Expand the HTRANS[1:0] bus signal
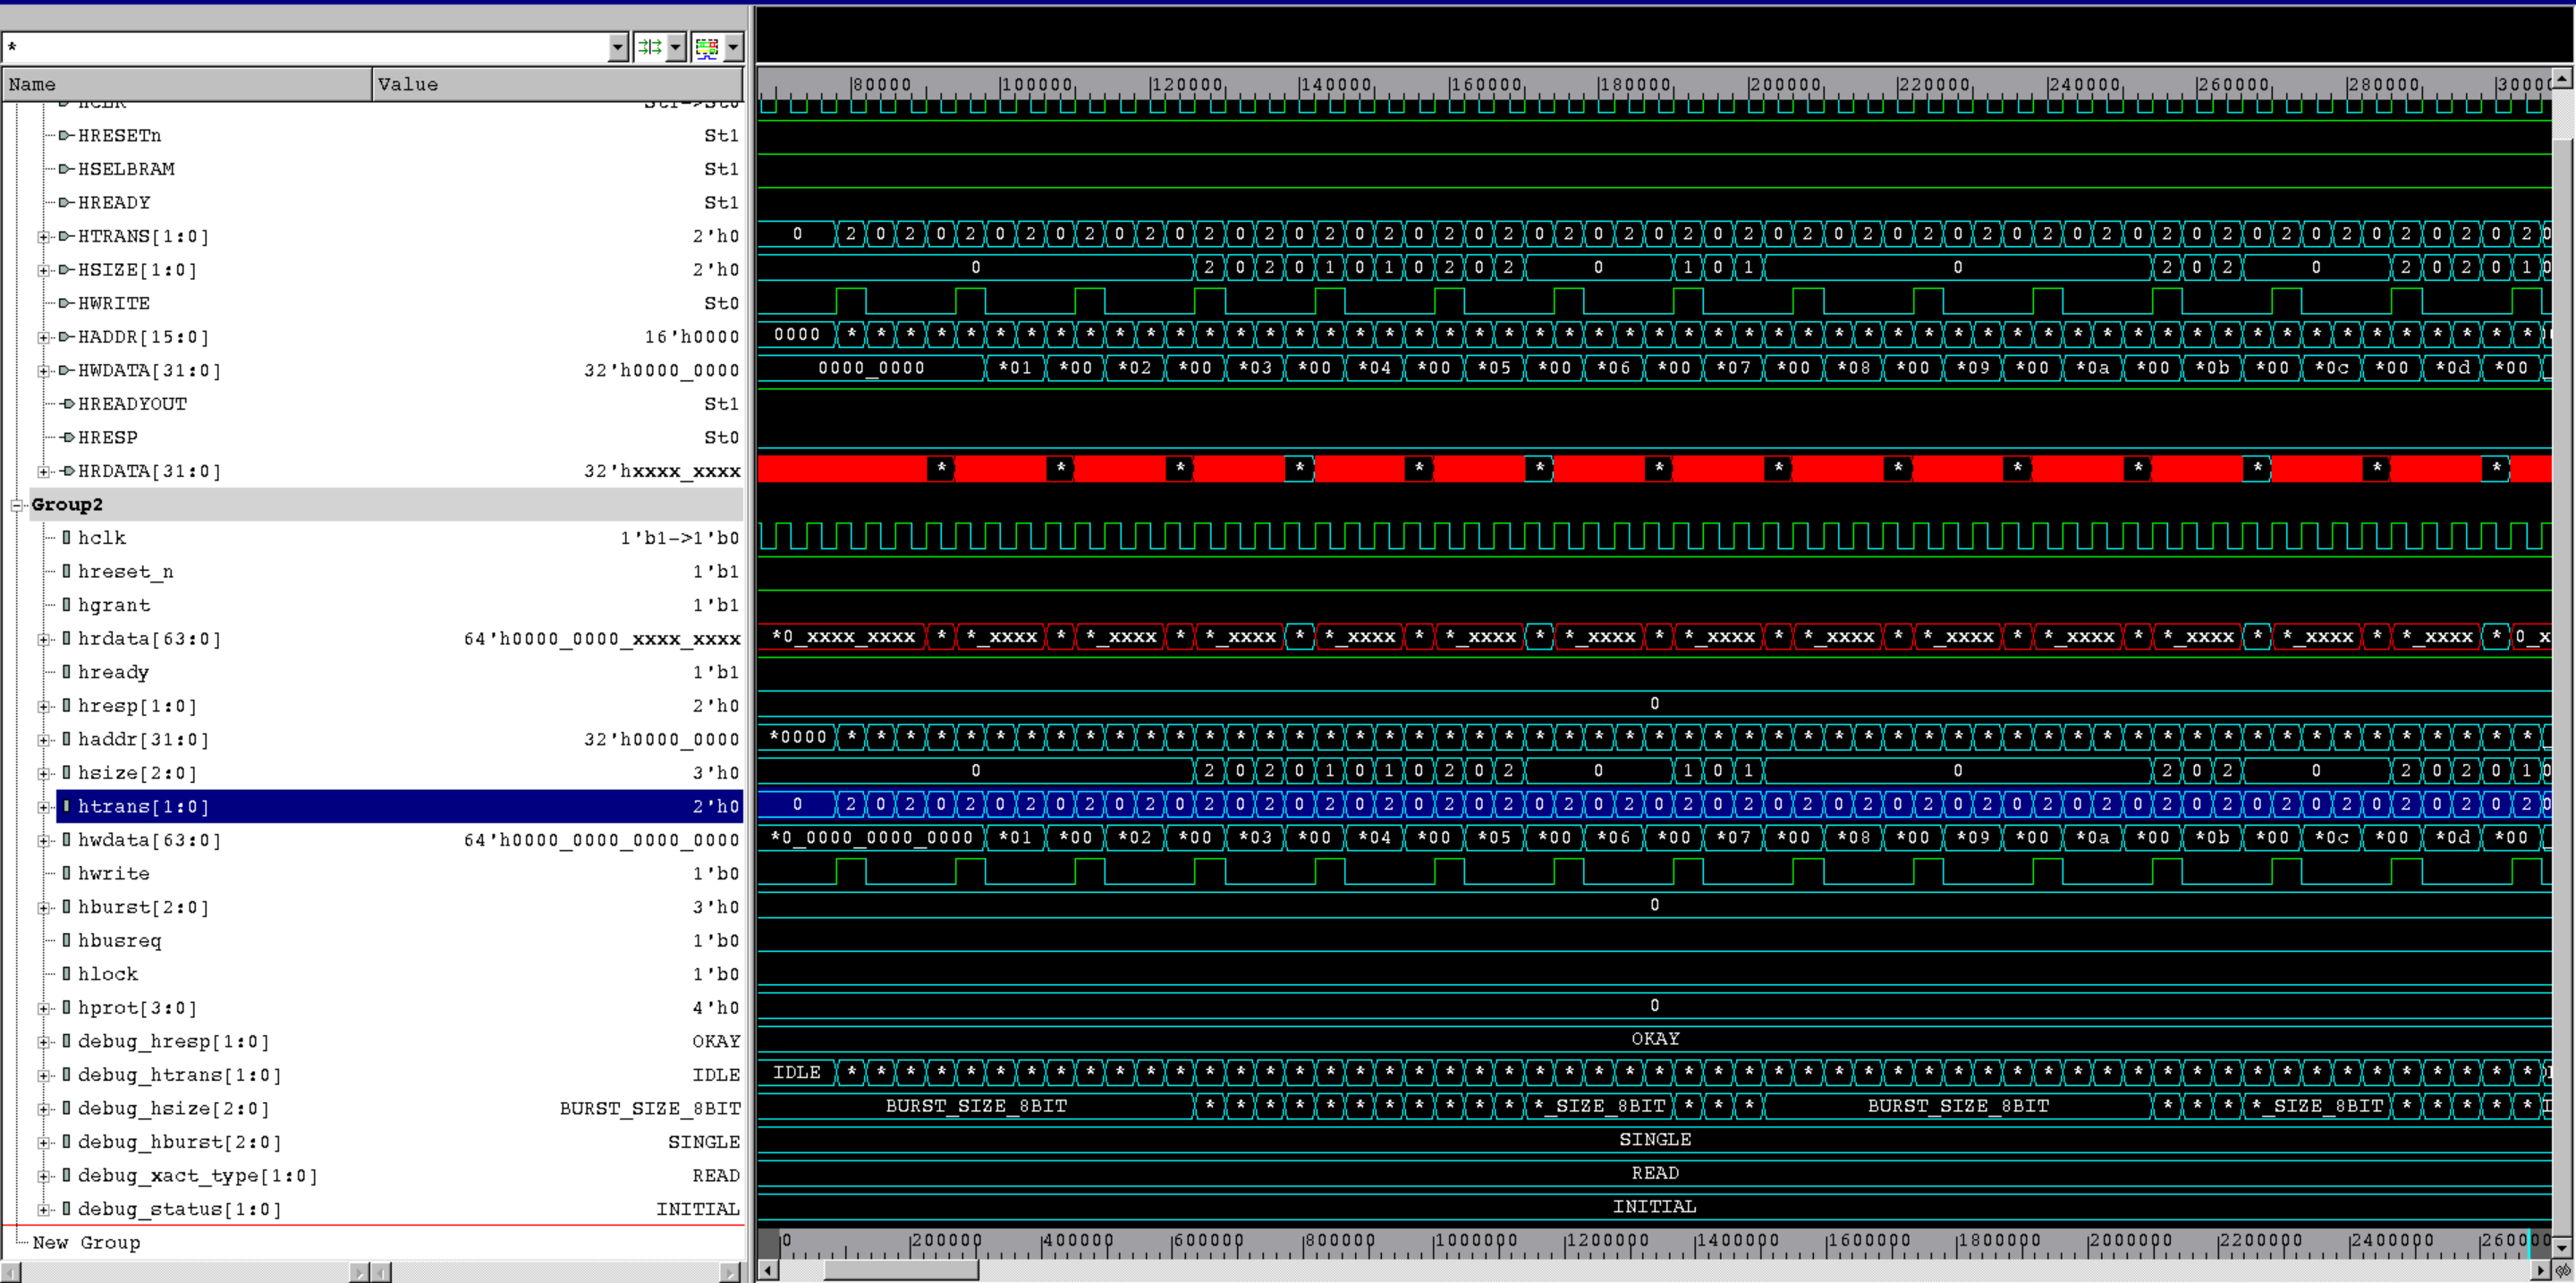This screenshot has height=1283, width=2576. click(x=43, y=237)
